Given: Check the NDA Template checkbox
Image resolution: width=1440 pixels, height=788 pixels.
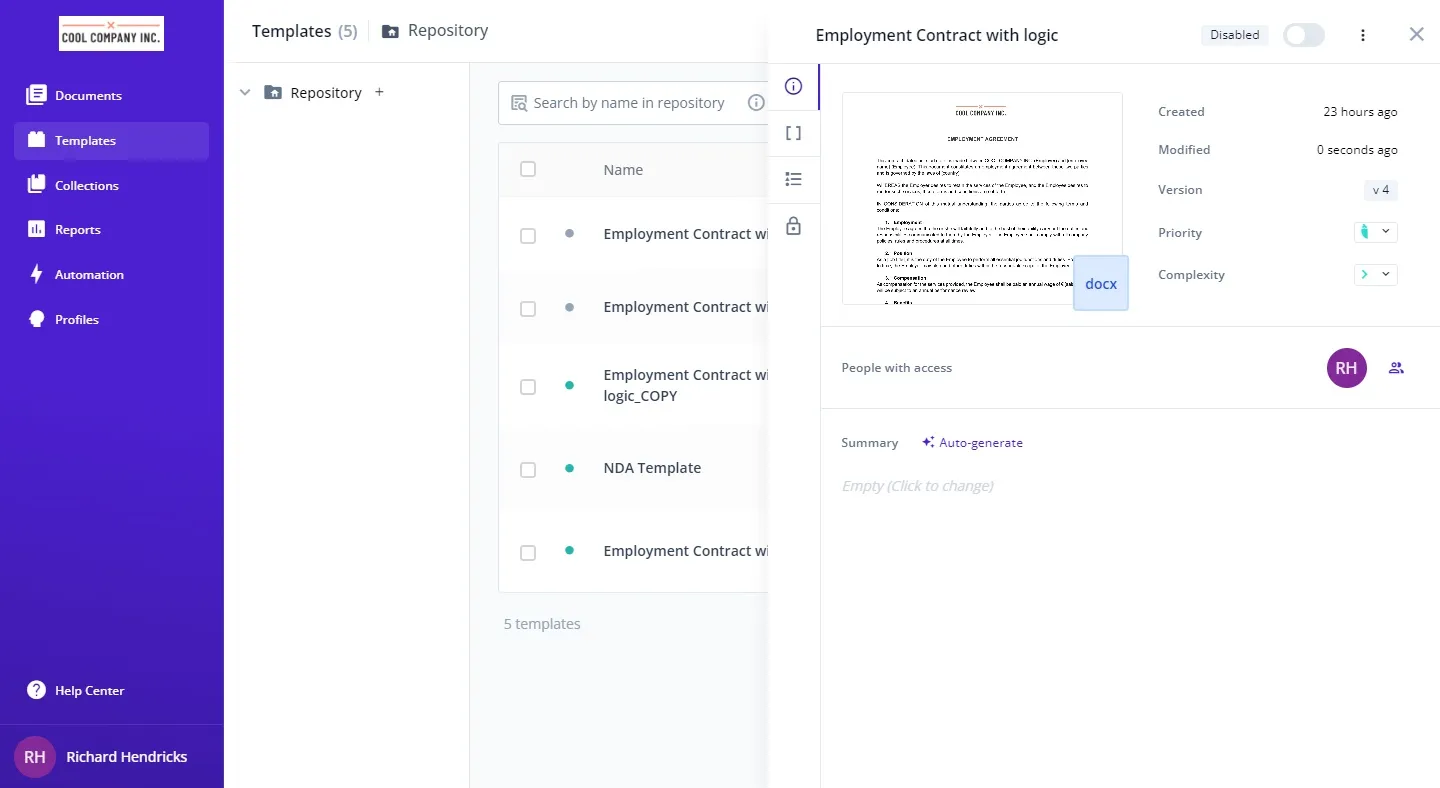Looking at the screenshot, I should click(x=528, y=469).
